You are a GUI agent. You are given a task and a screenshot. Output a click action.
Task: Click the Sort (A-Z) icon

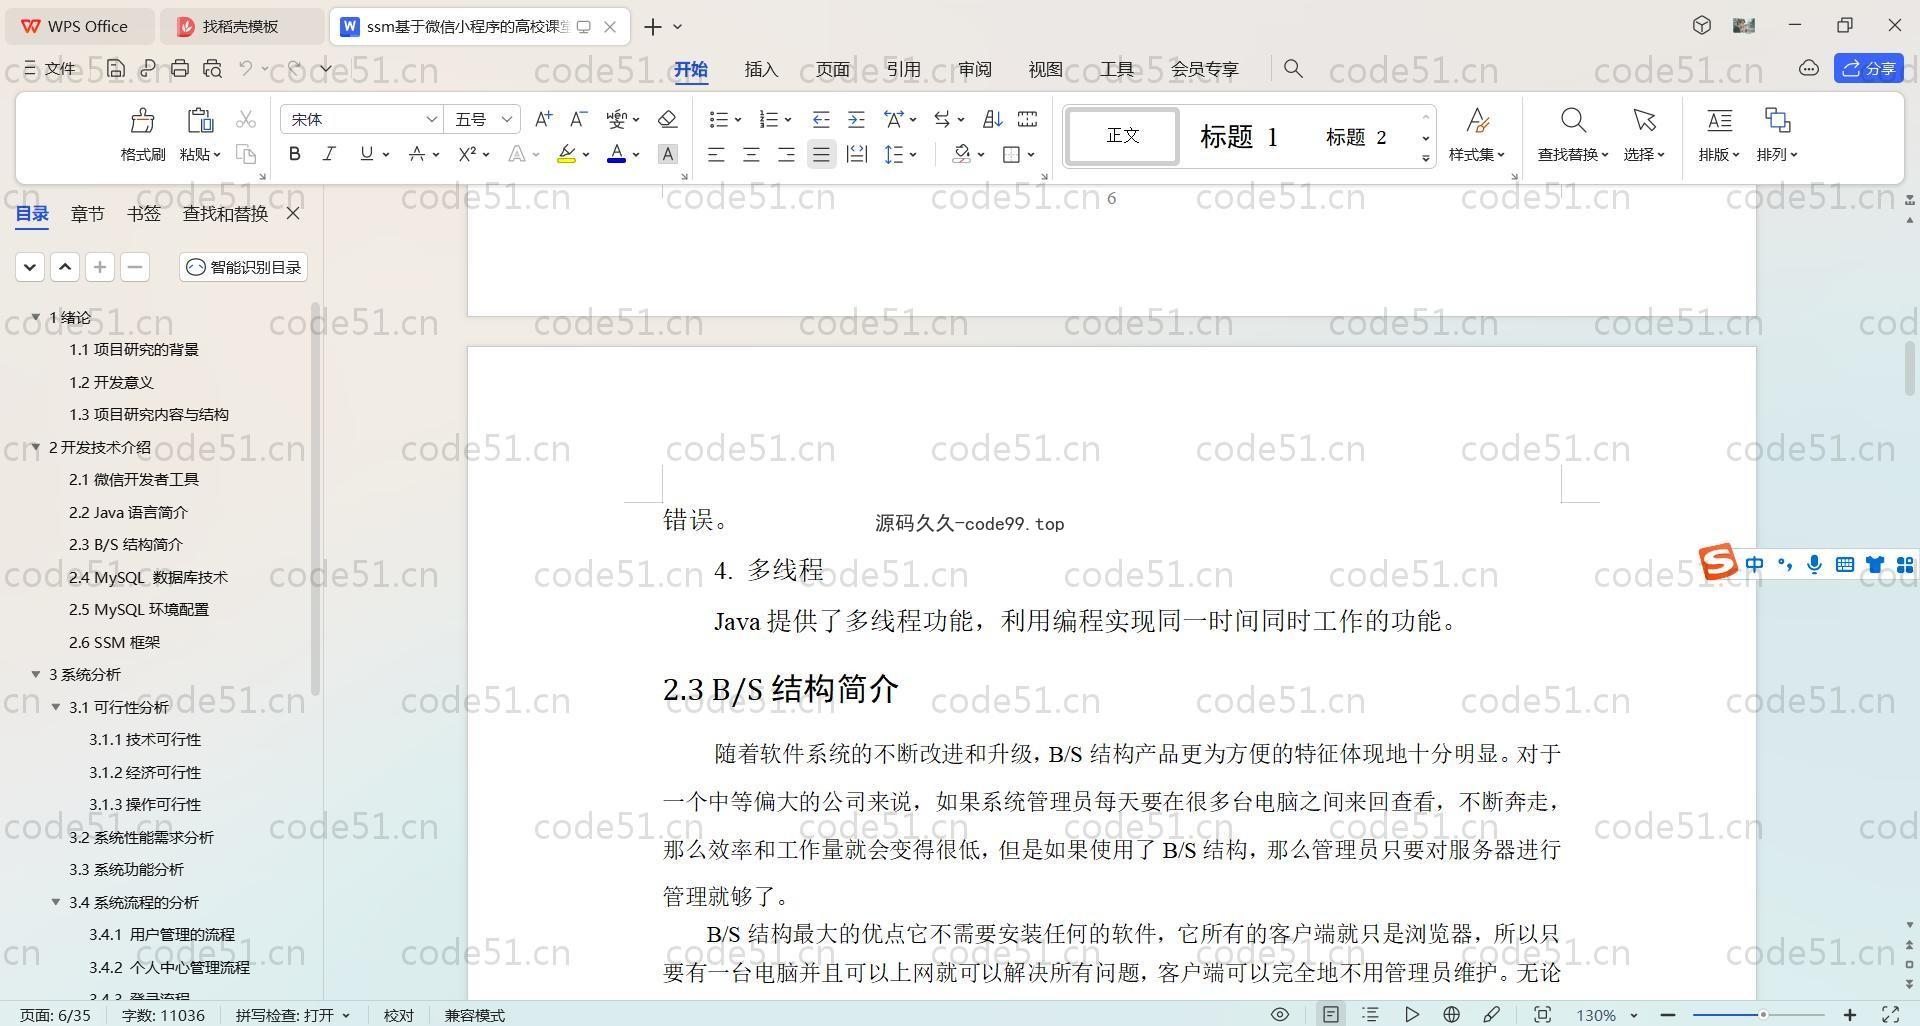(992, 119)
